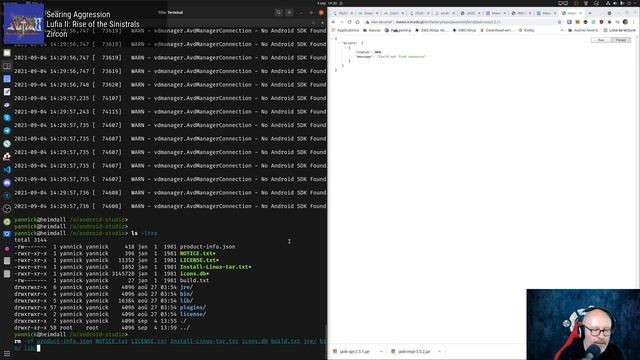Open OBS Studio from the dock

[7, 209]
